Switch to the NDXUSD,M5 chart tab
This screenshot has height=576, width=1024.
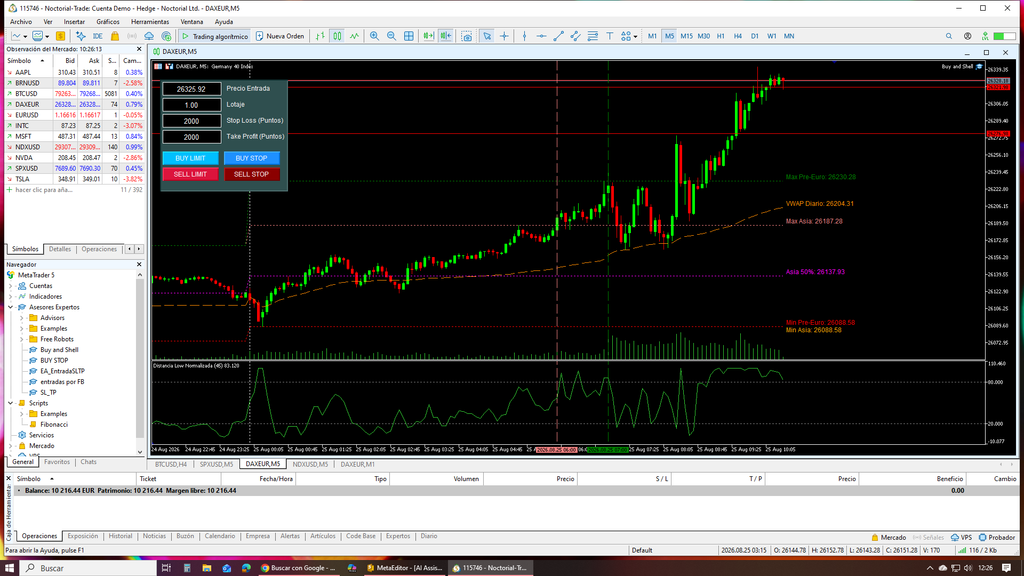(310, 464)
